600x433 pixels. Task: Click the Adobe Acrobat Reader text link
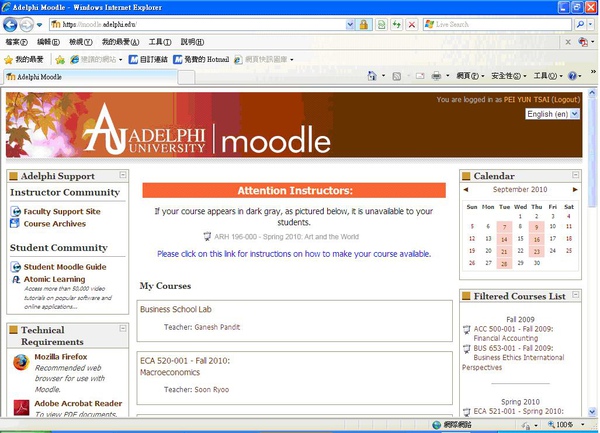click(x=78, y=404)
